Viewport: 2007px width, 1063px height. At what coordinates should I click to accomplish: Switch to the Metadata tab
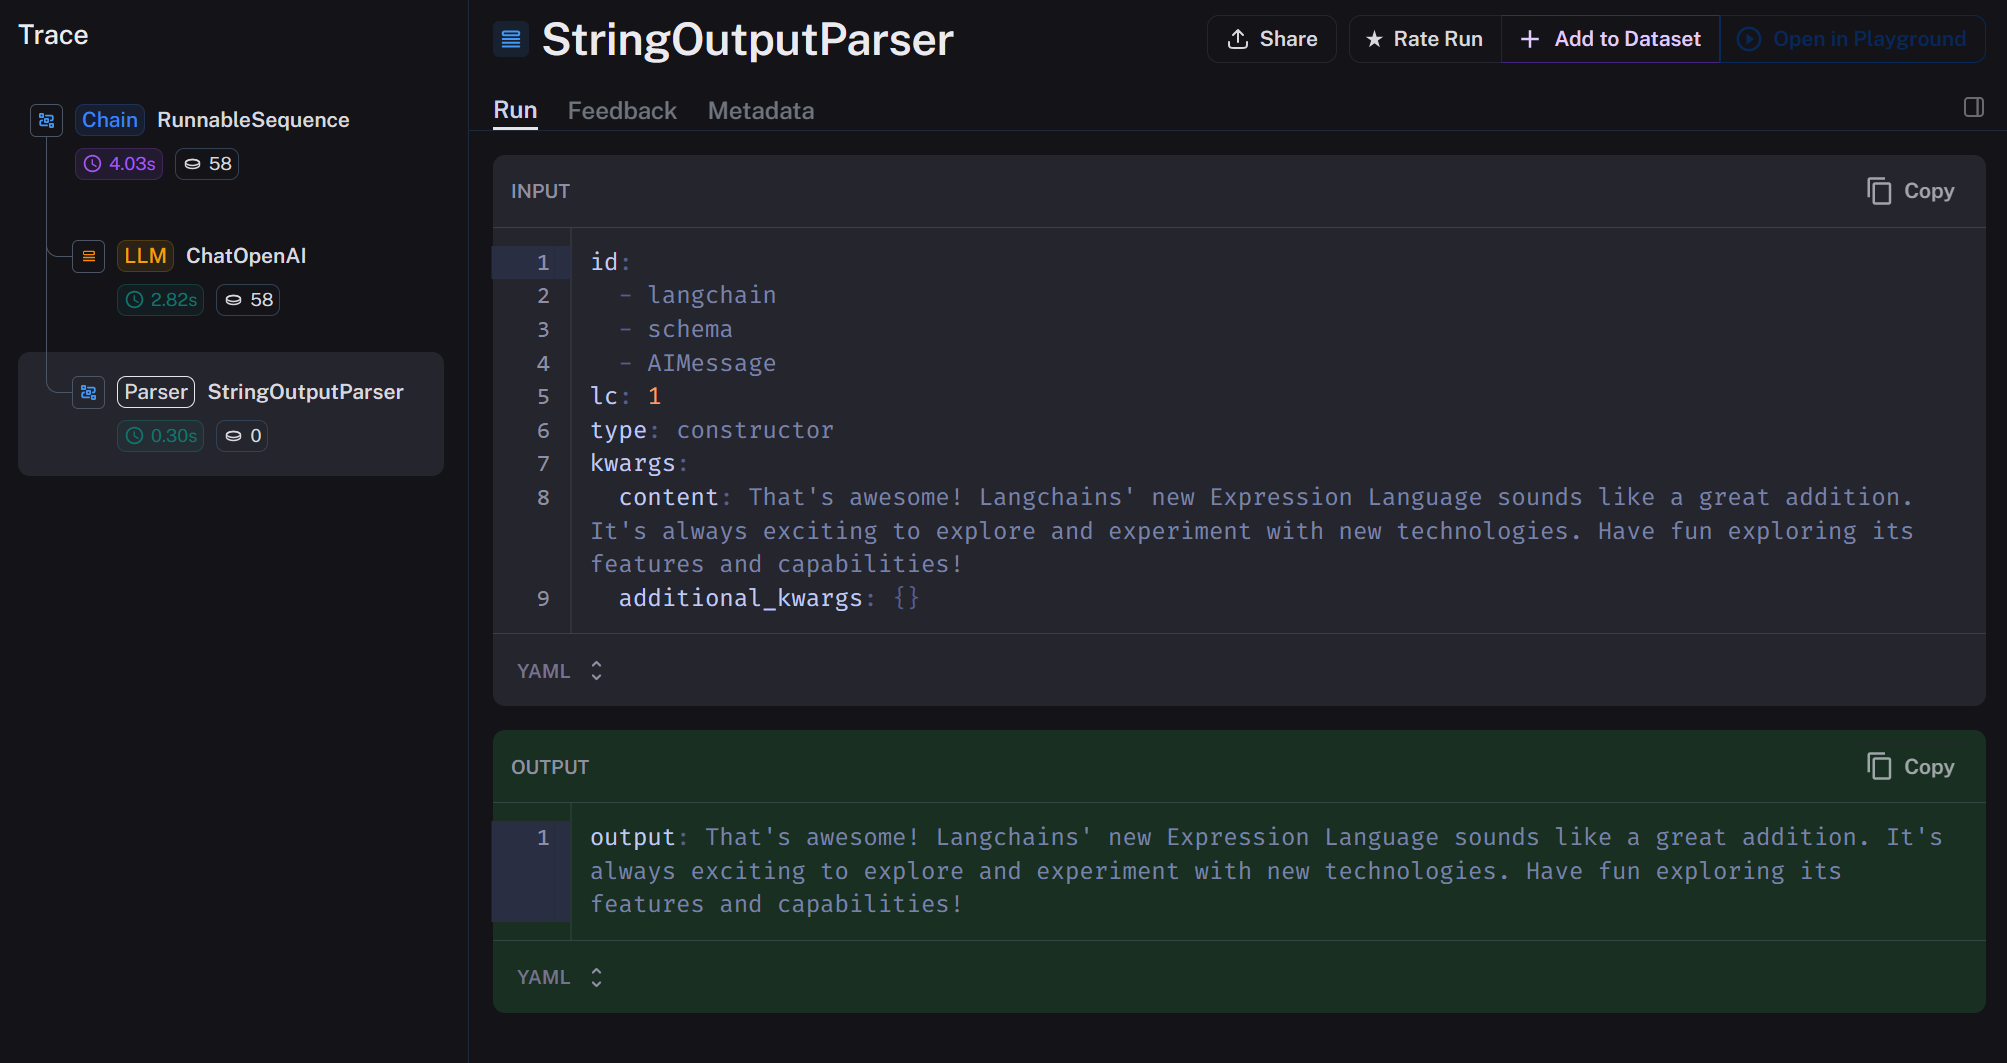pyautogui.click(x=760, y=111)
